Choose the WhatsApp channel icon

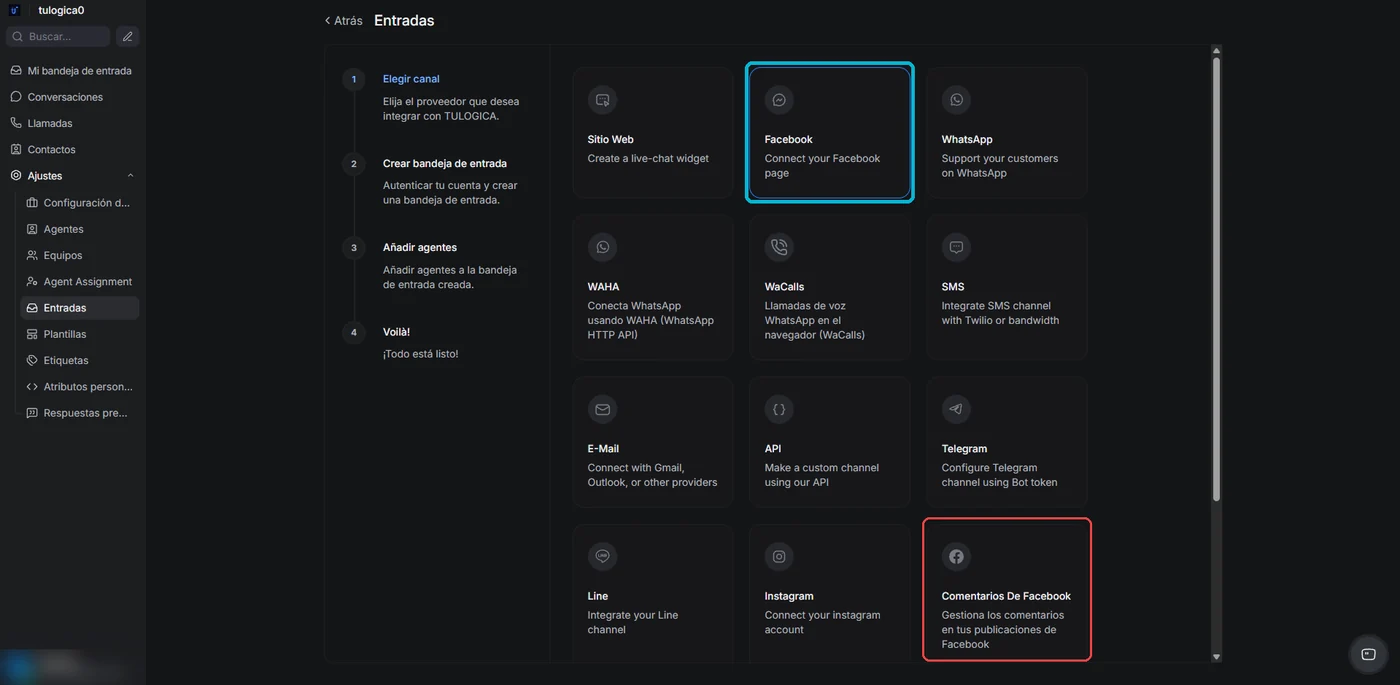click(956, 100)
